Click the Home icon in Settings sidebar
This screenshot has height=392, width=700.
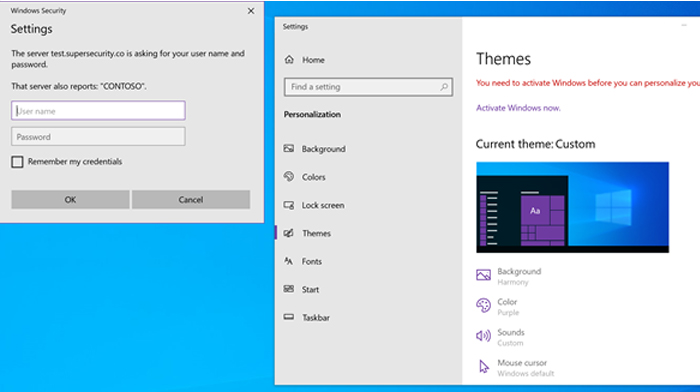click(289, 59)
